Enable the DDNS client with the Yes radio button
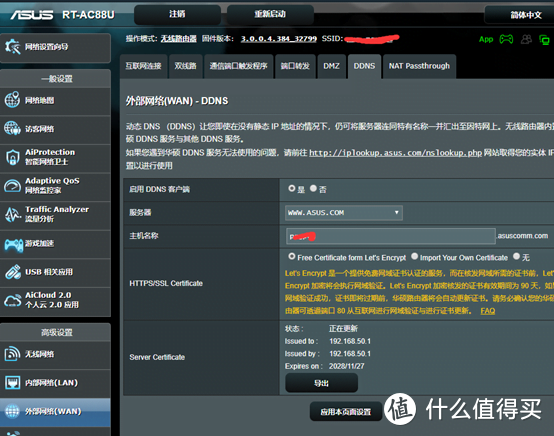The image size is (554, 436). click(x=291, y=188)
